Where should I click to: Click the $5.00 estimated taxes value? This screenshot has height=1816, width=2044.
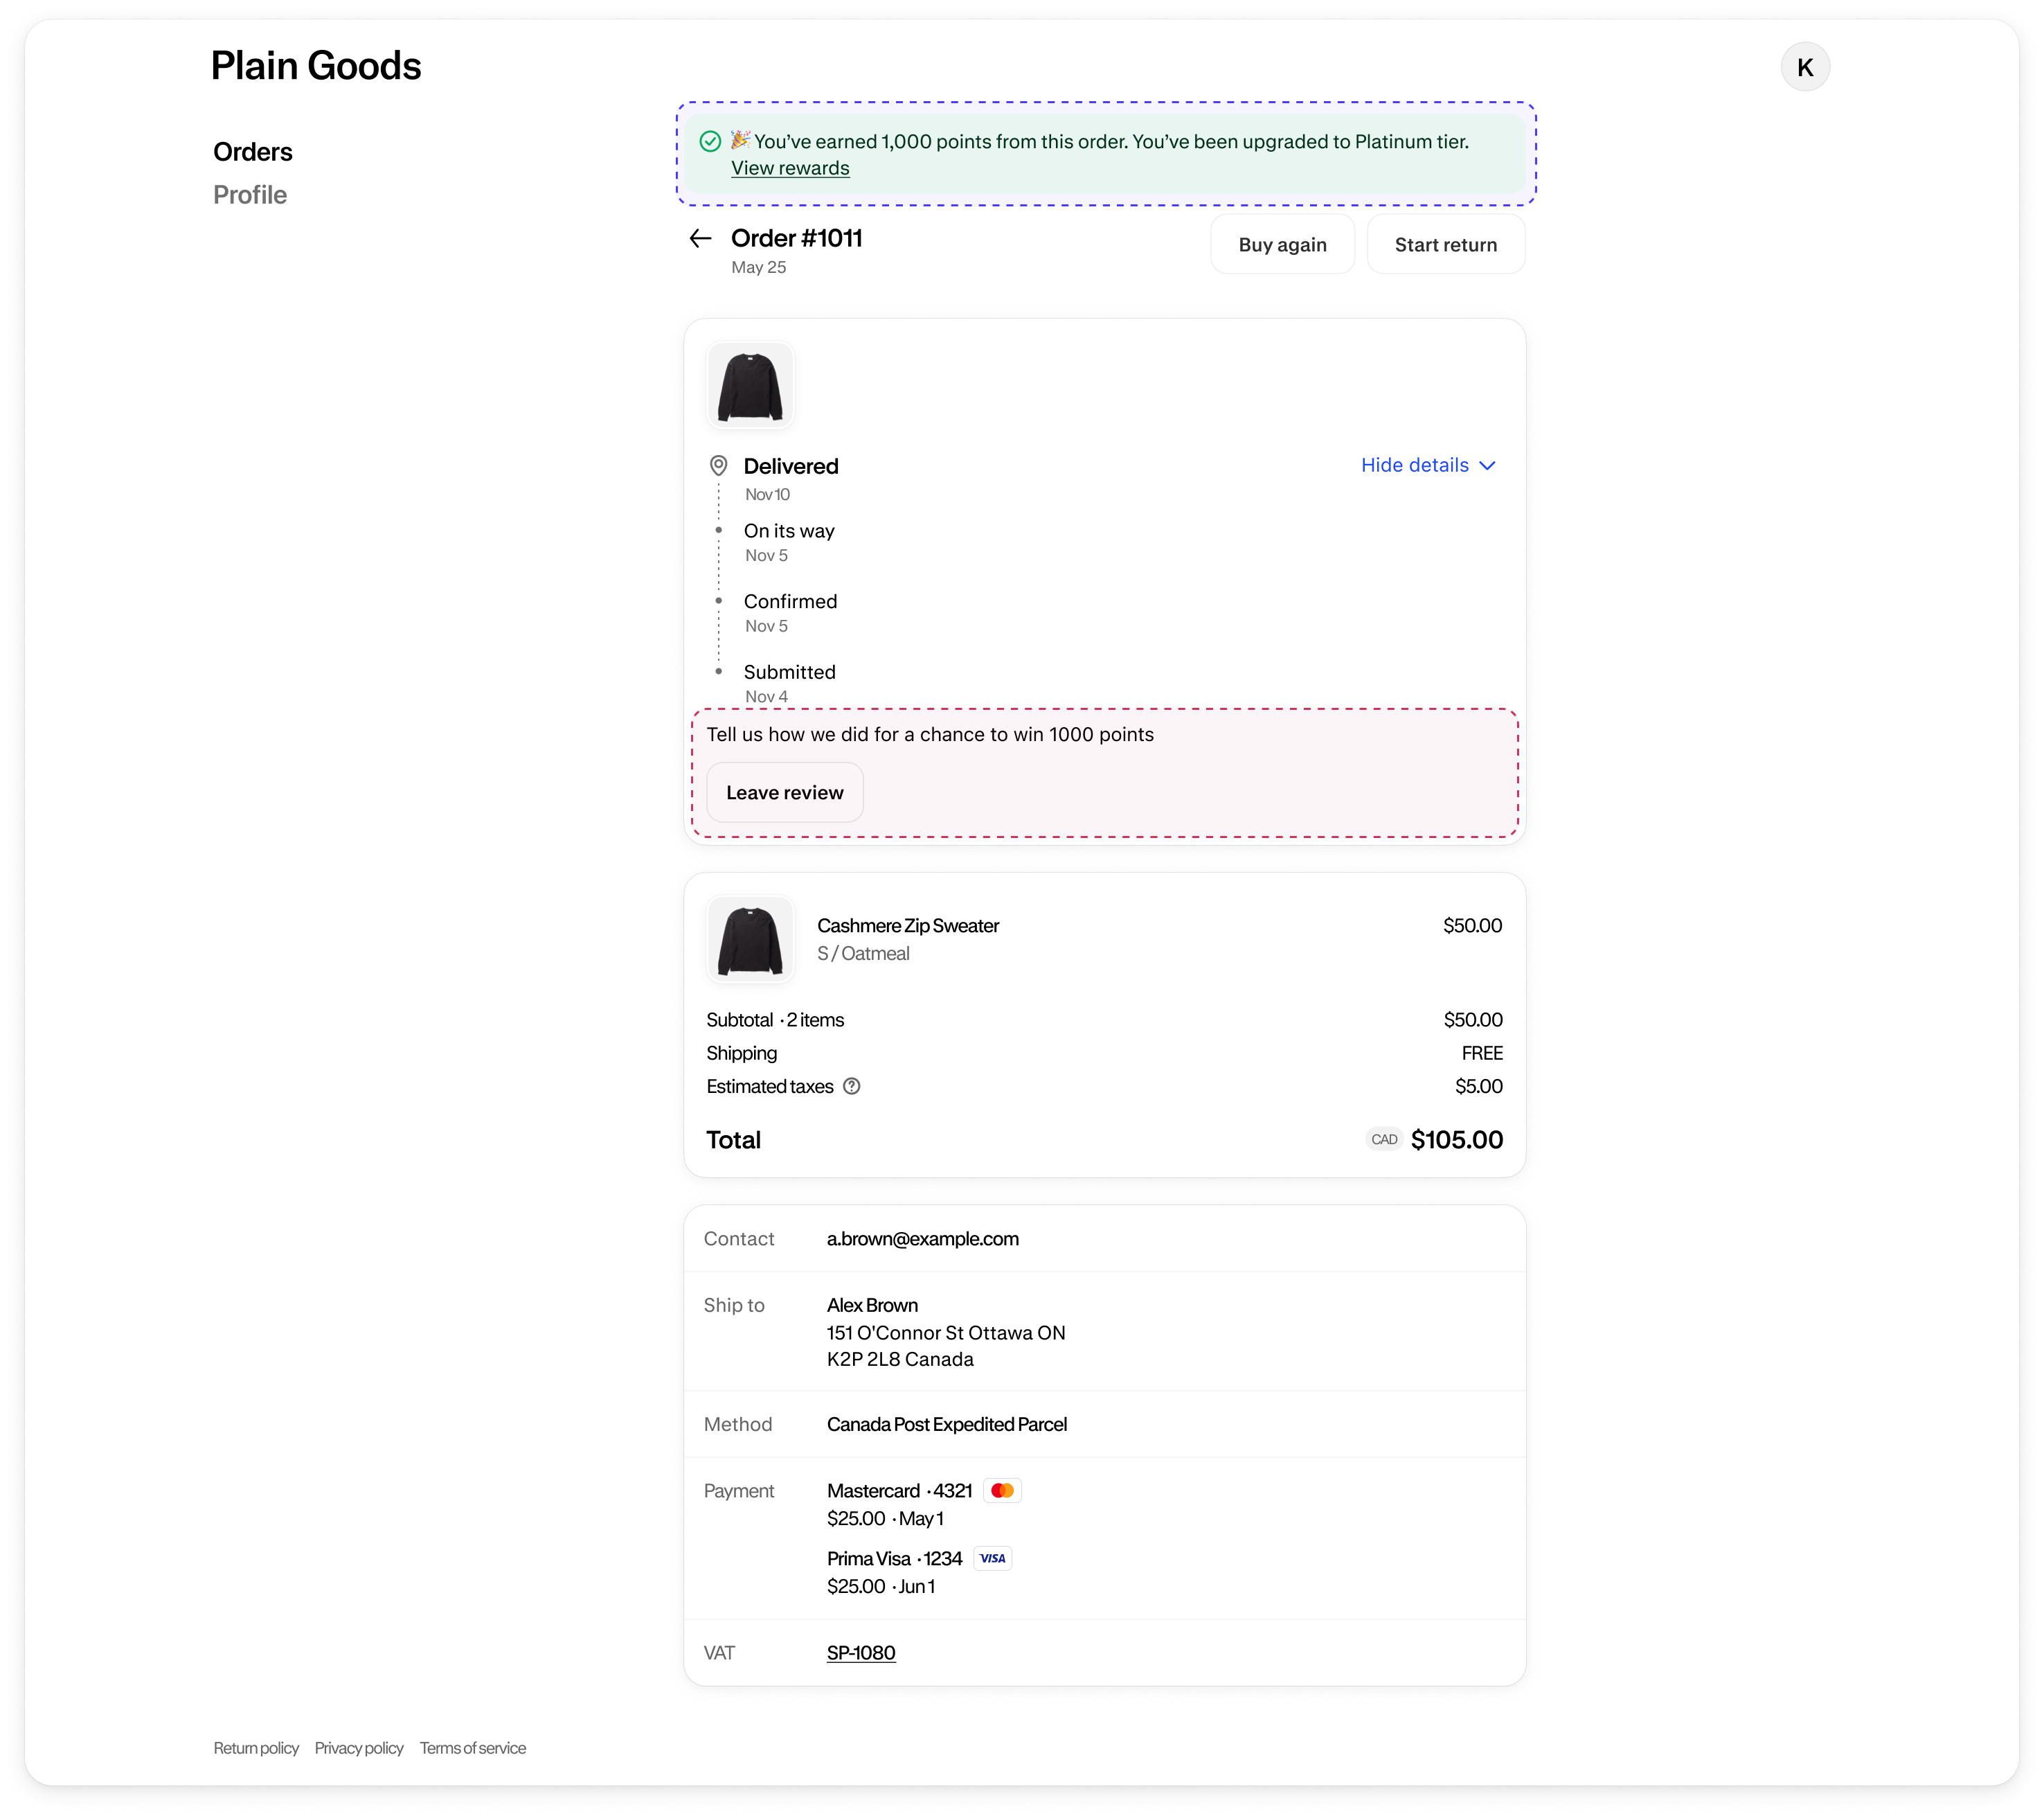click(1479, 1086)
